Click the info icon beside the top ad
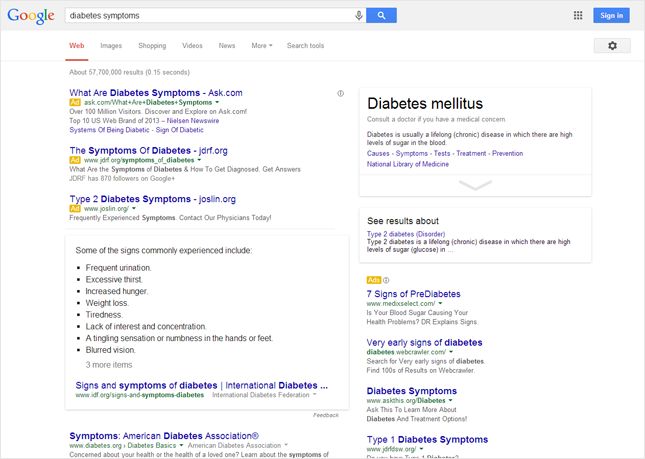 point(341,93)
